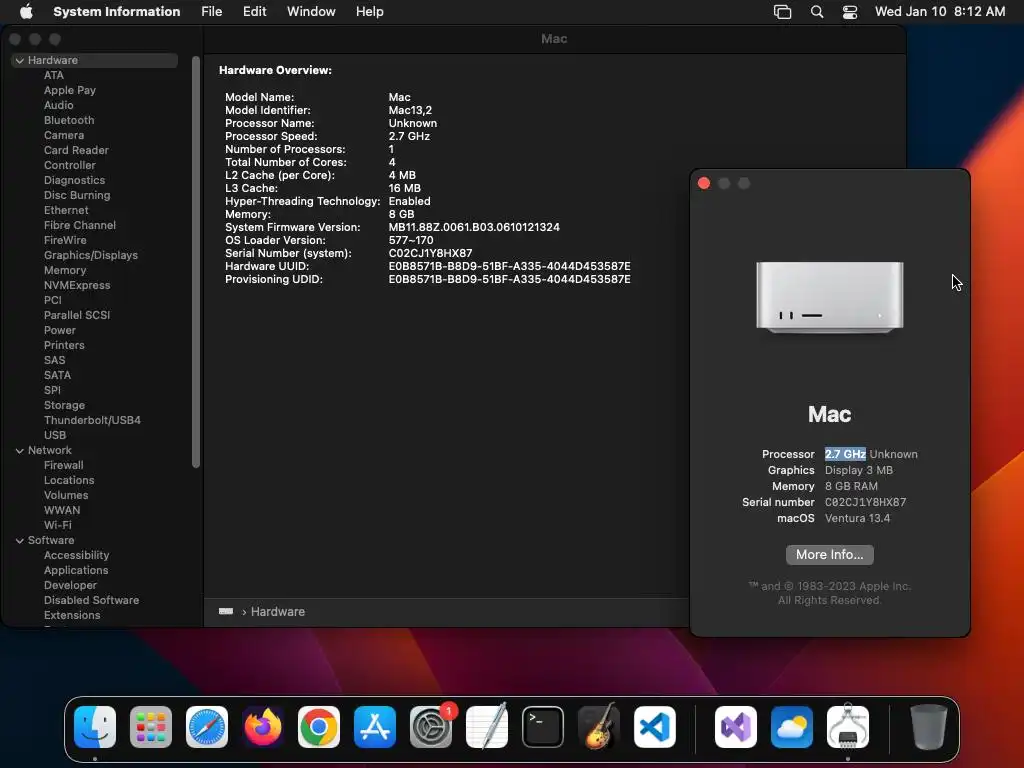Screen dimensions: 1024x768
Task: Select Ethernet in the sidebar
Action: [x=66, y=210]
